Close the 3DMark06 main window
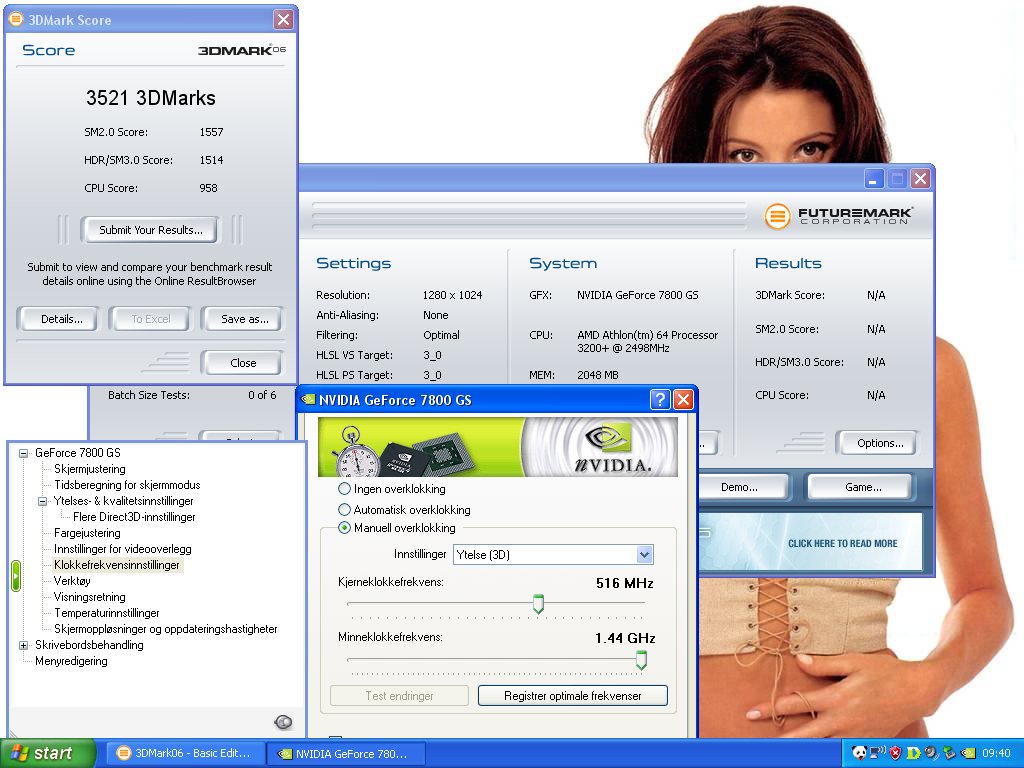 [x=920, y=178]
